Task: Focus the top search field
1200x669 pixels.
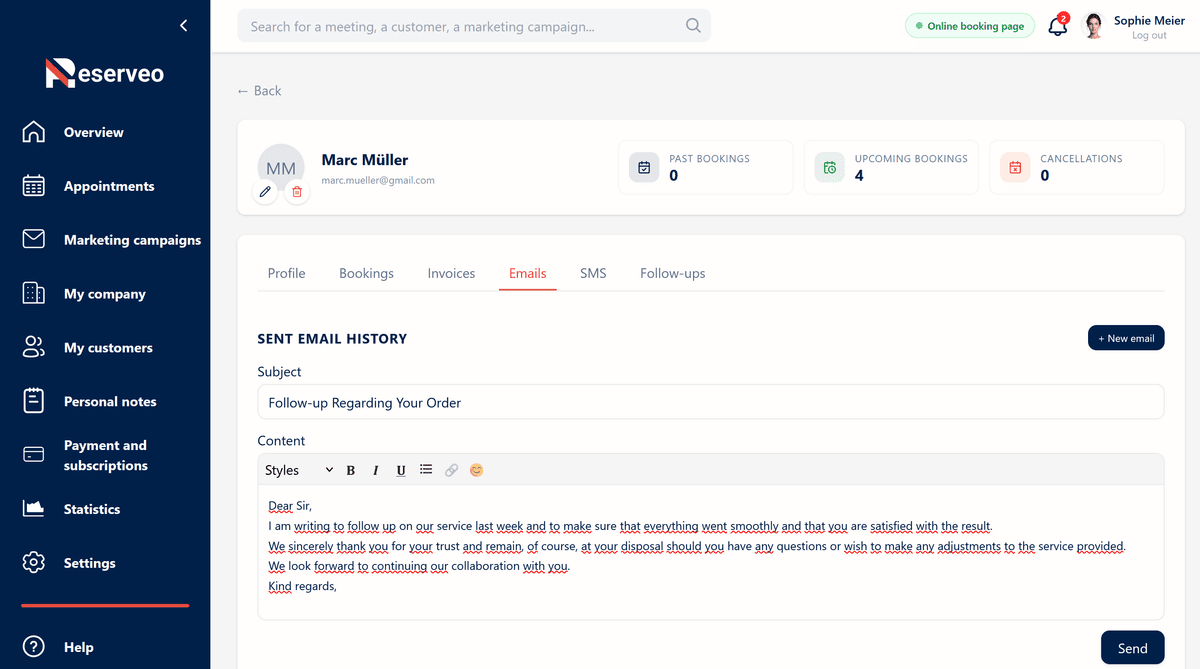Action: coord(474,26)
